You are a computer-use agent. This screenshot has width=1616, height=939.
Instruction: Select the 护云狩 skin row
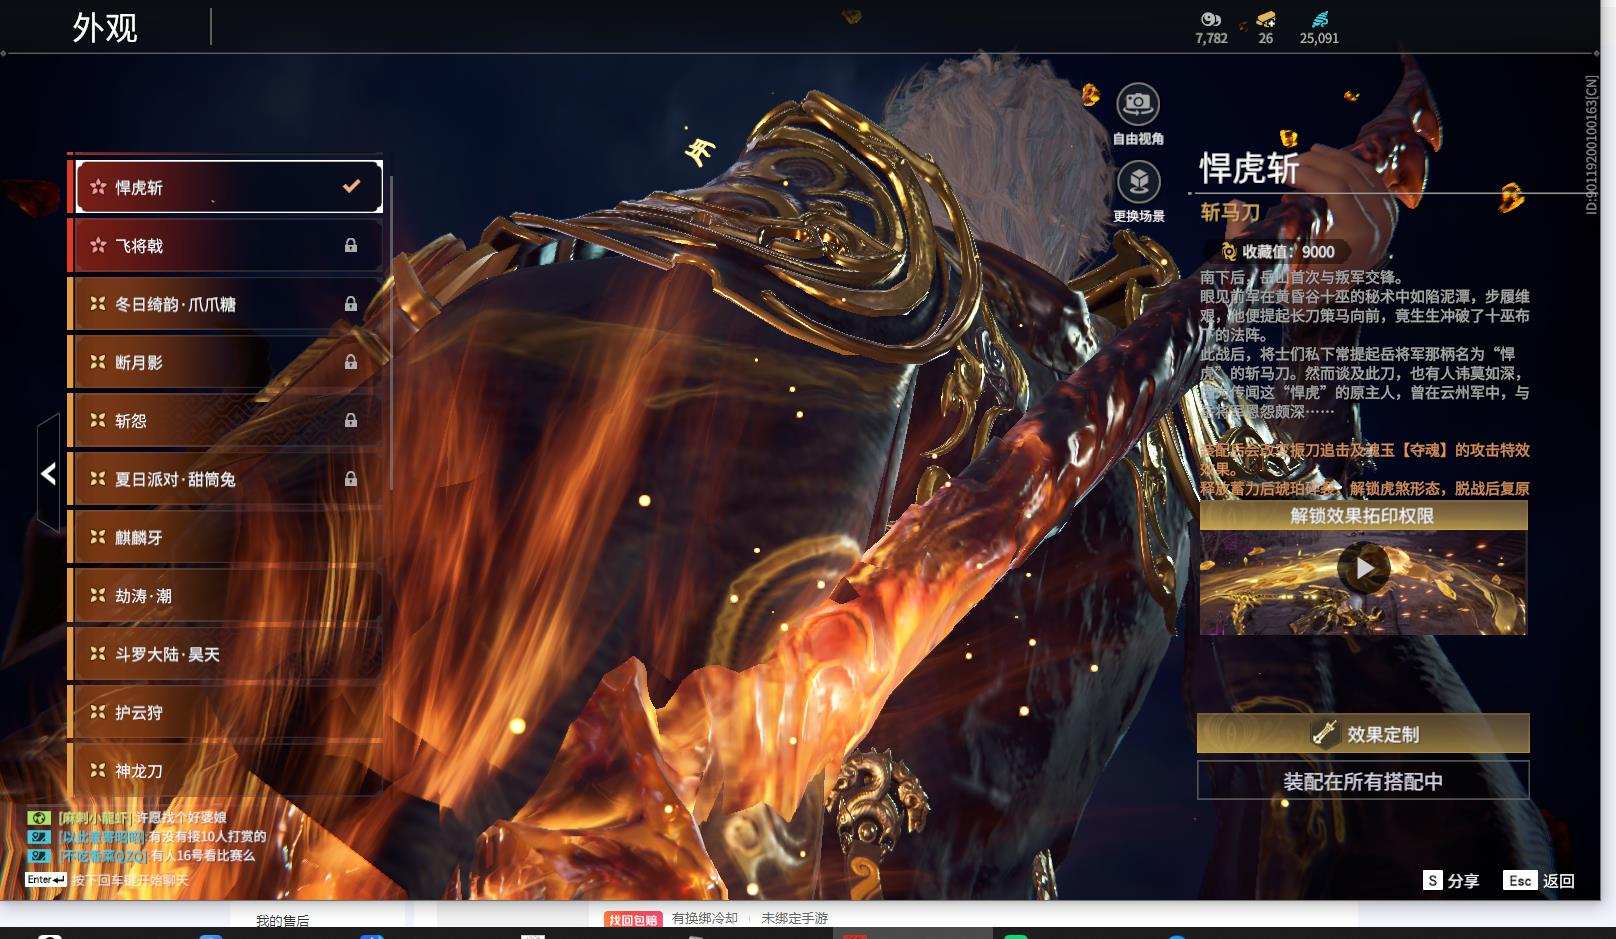click(x=229, y=712)
